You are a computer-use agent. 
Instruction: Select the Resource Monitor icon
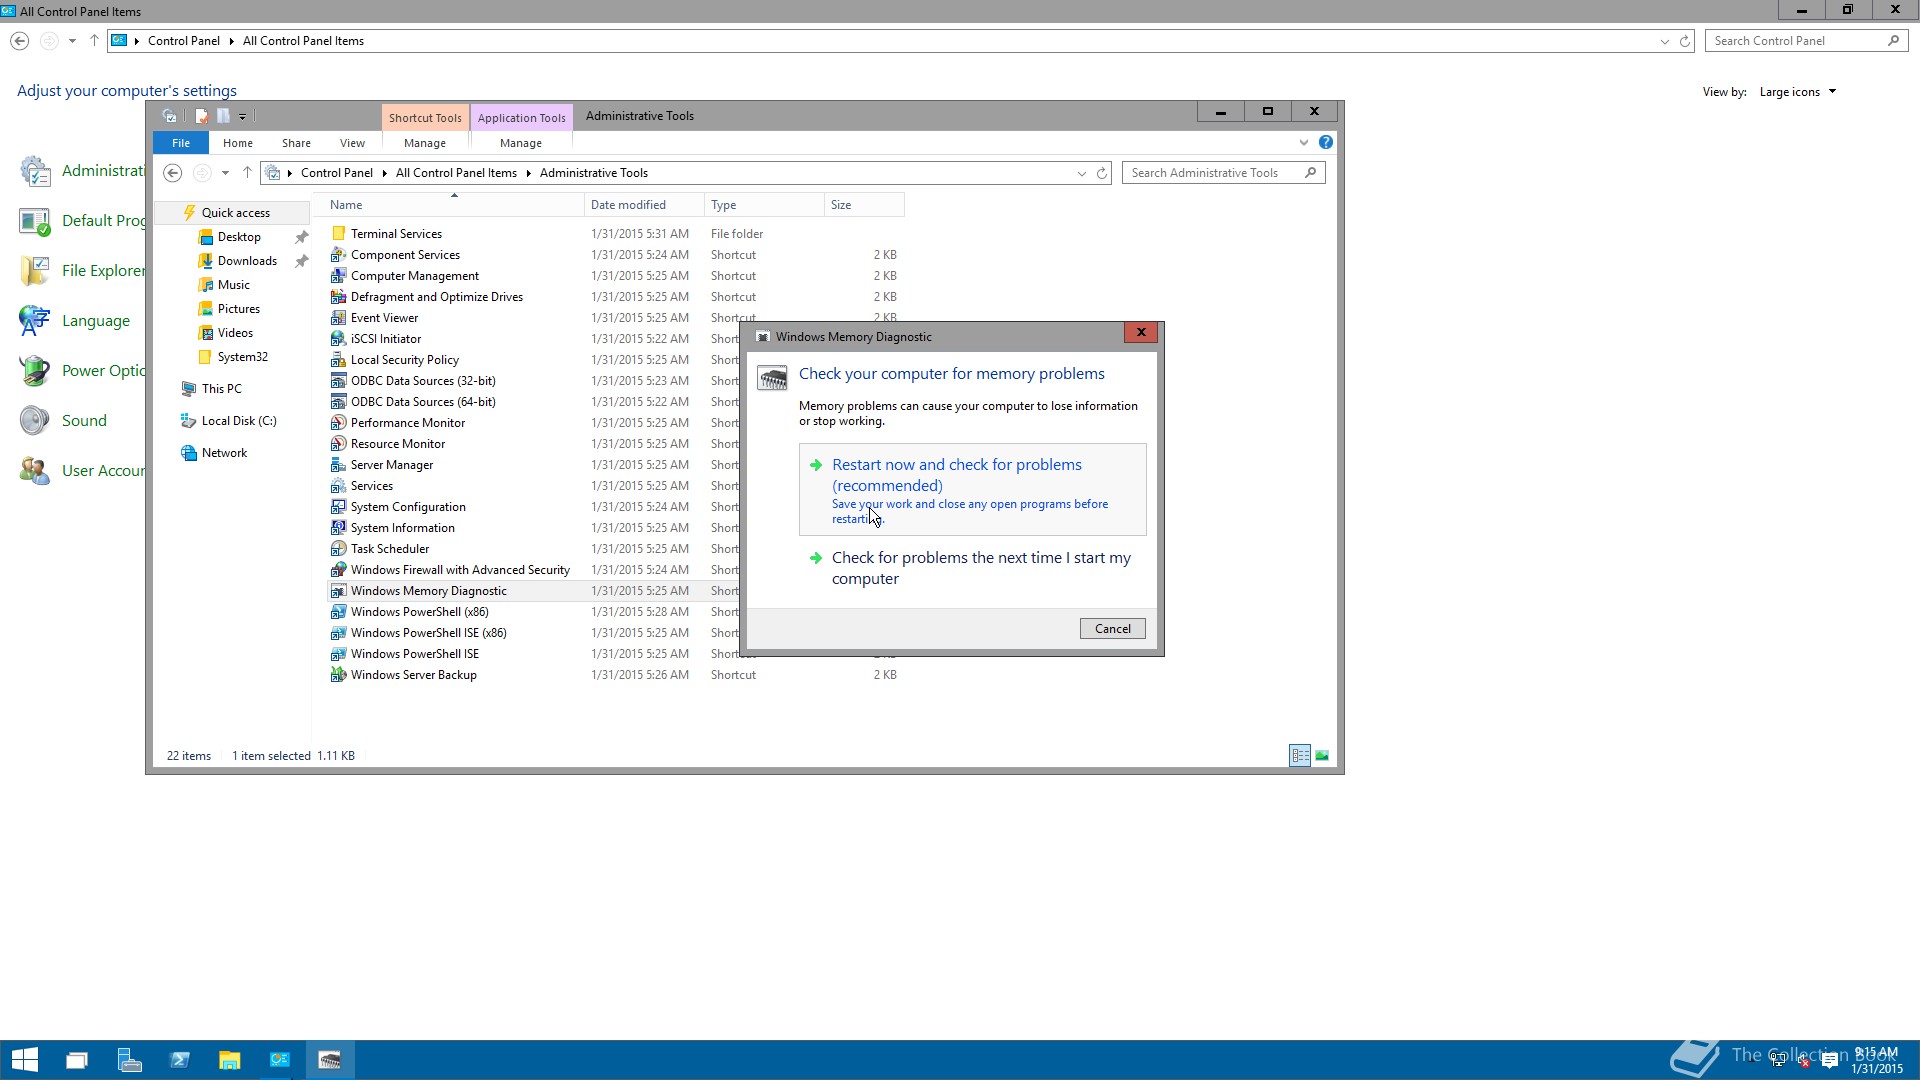coord(338,444)
